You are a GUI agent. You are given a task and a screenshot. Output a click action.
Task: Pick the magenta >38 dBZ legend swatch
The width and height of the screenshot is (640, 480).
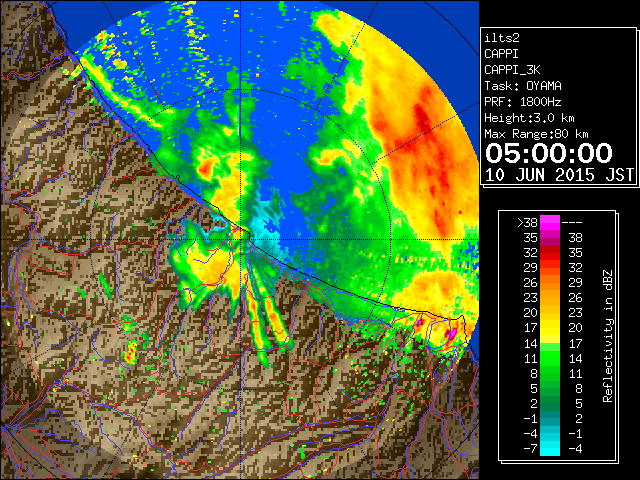[x=550, y=223]
